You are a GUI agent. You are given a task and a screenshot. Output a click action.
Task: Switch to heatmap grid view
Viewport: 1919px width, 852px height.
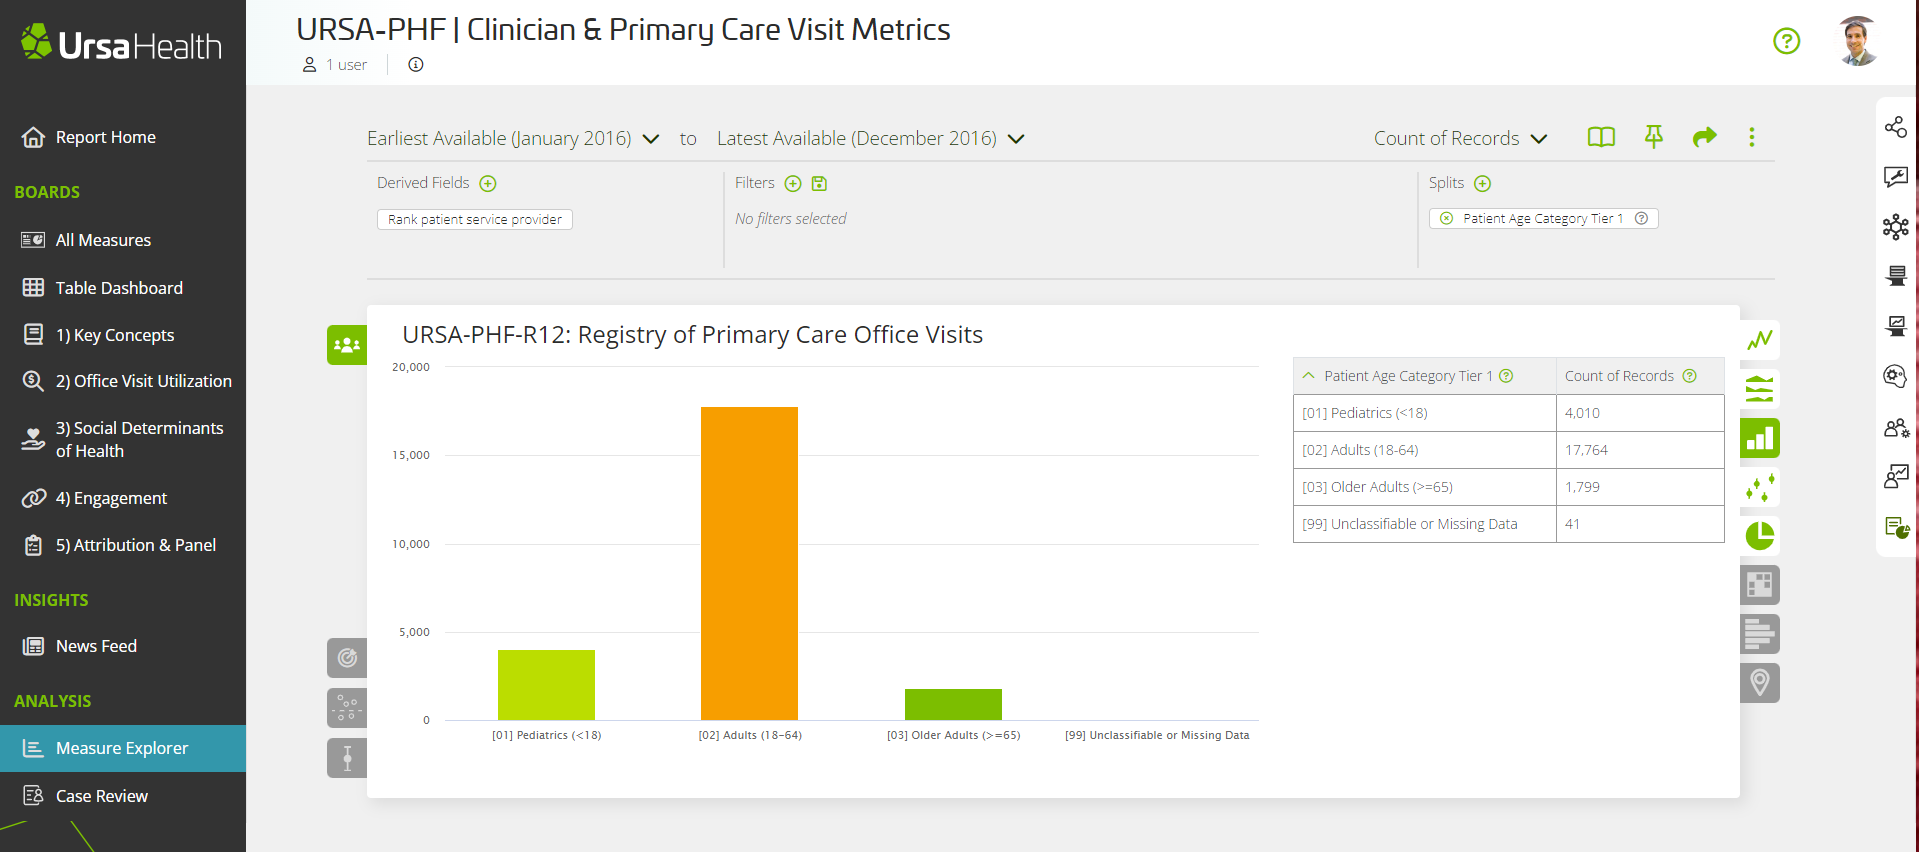click(x=1760, y=585)
